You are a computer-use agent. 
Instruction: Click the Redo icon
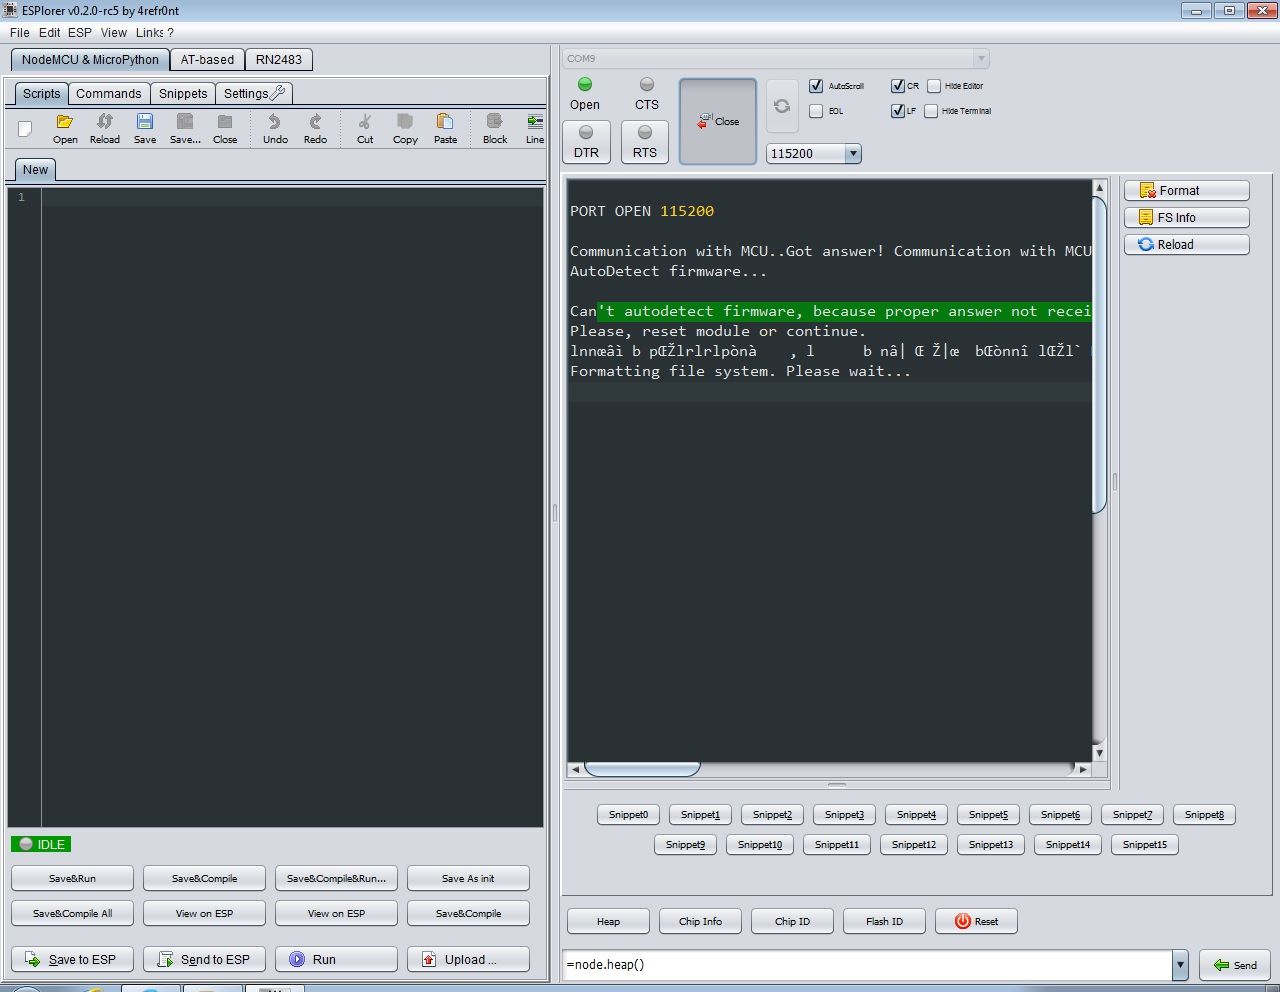[315, 128]
